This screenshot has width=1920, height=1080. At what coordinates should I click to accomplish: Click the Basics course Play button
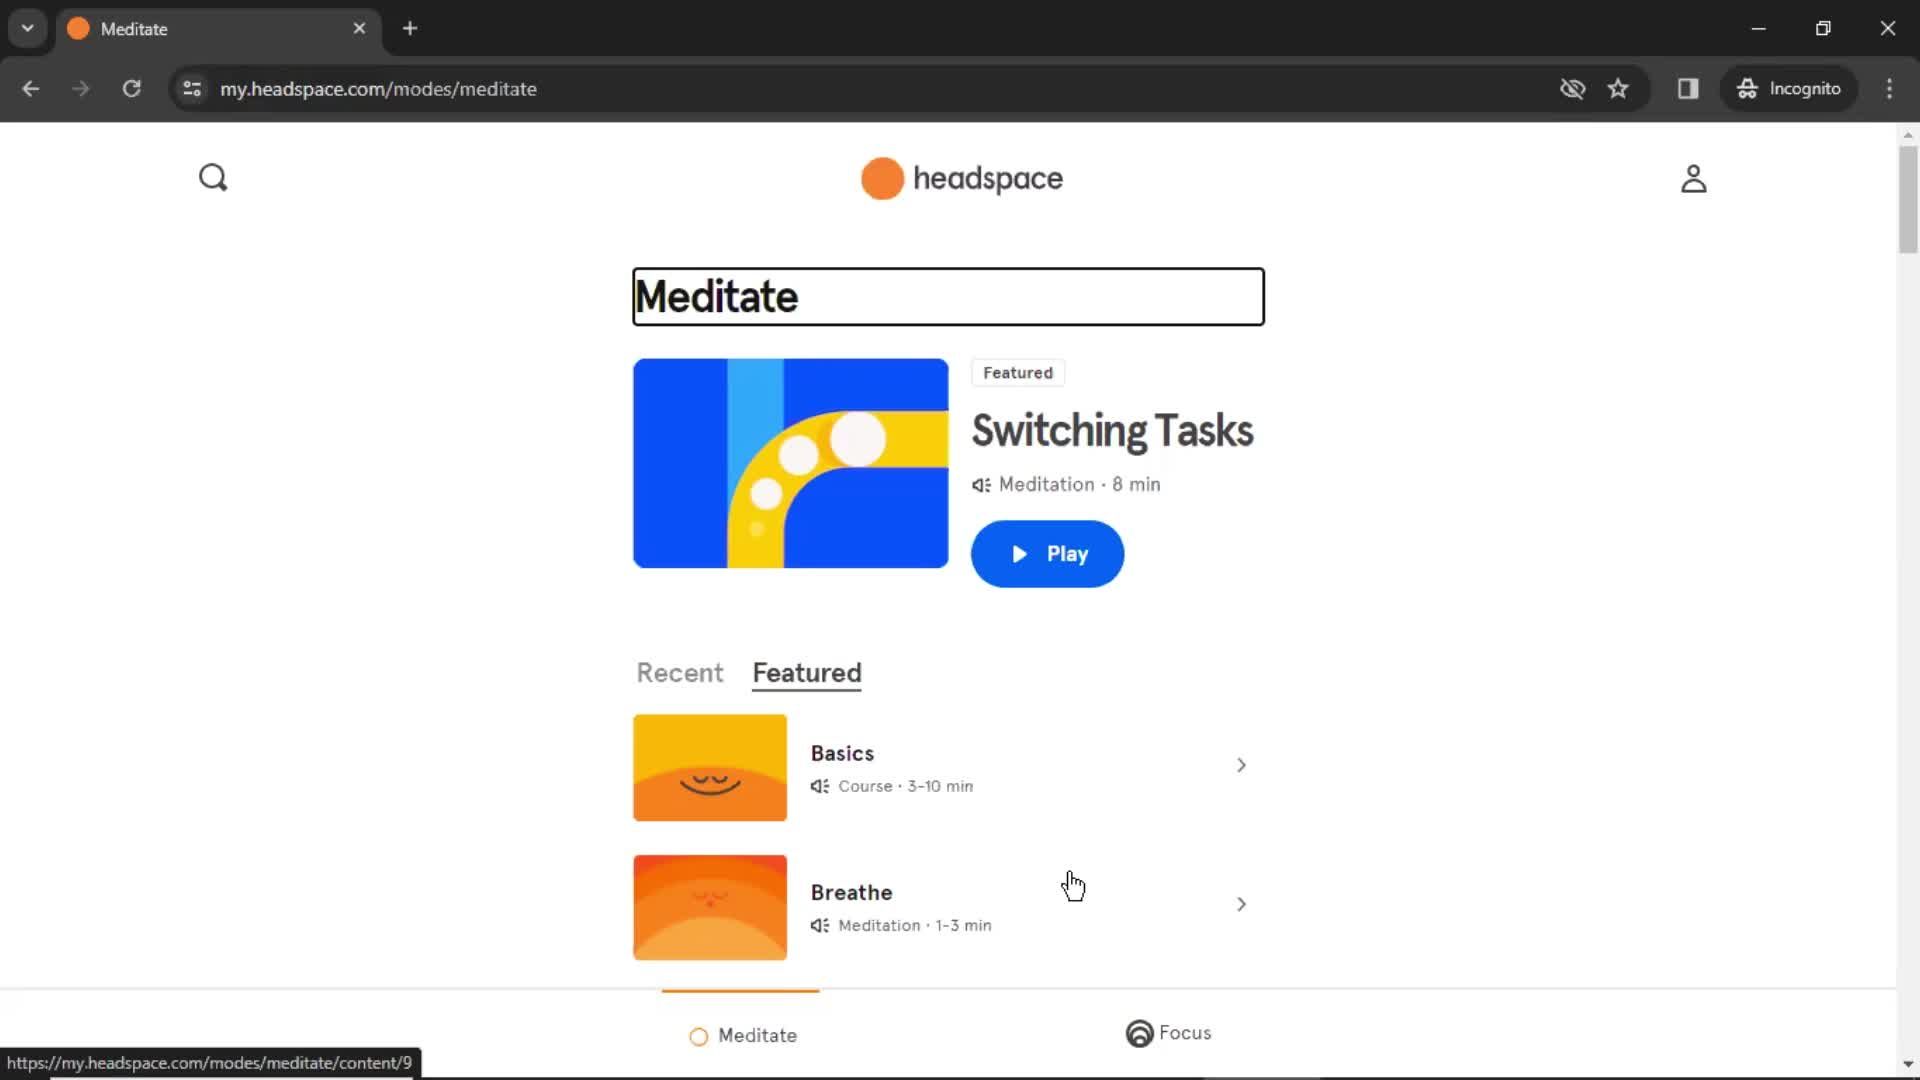(x=1241, y=765)
